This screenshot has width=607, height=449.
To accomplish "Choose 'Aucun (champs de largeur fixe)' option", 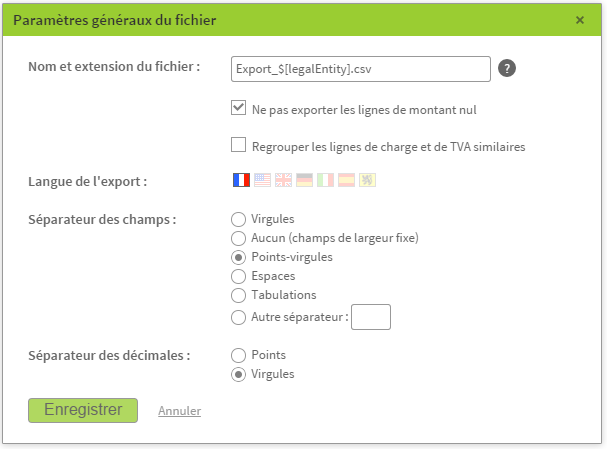I will point(238,238).
